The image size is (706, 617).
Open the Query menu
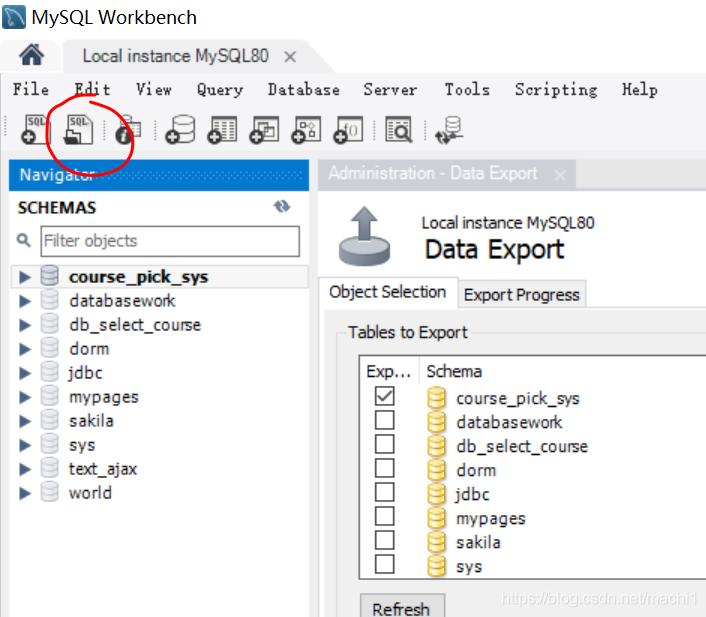(220, 90)
